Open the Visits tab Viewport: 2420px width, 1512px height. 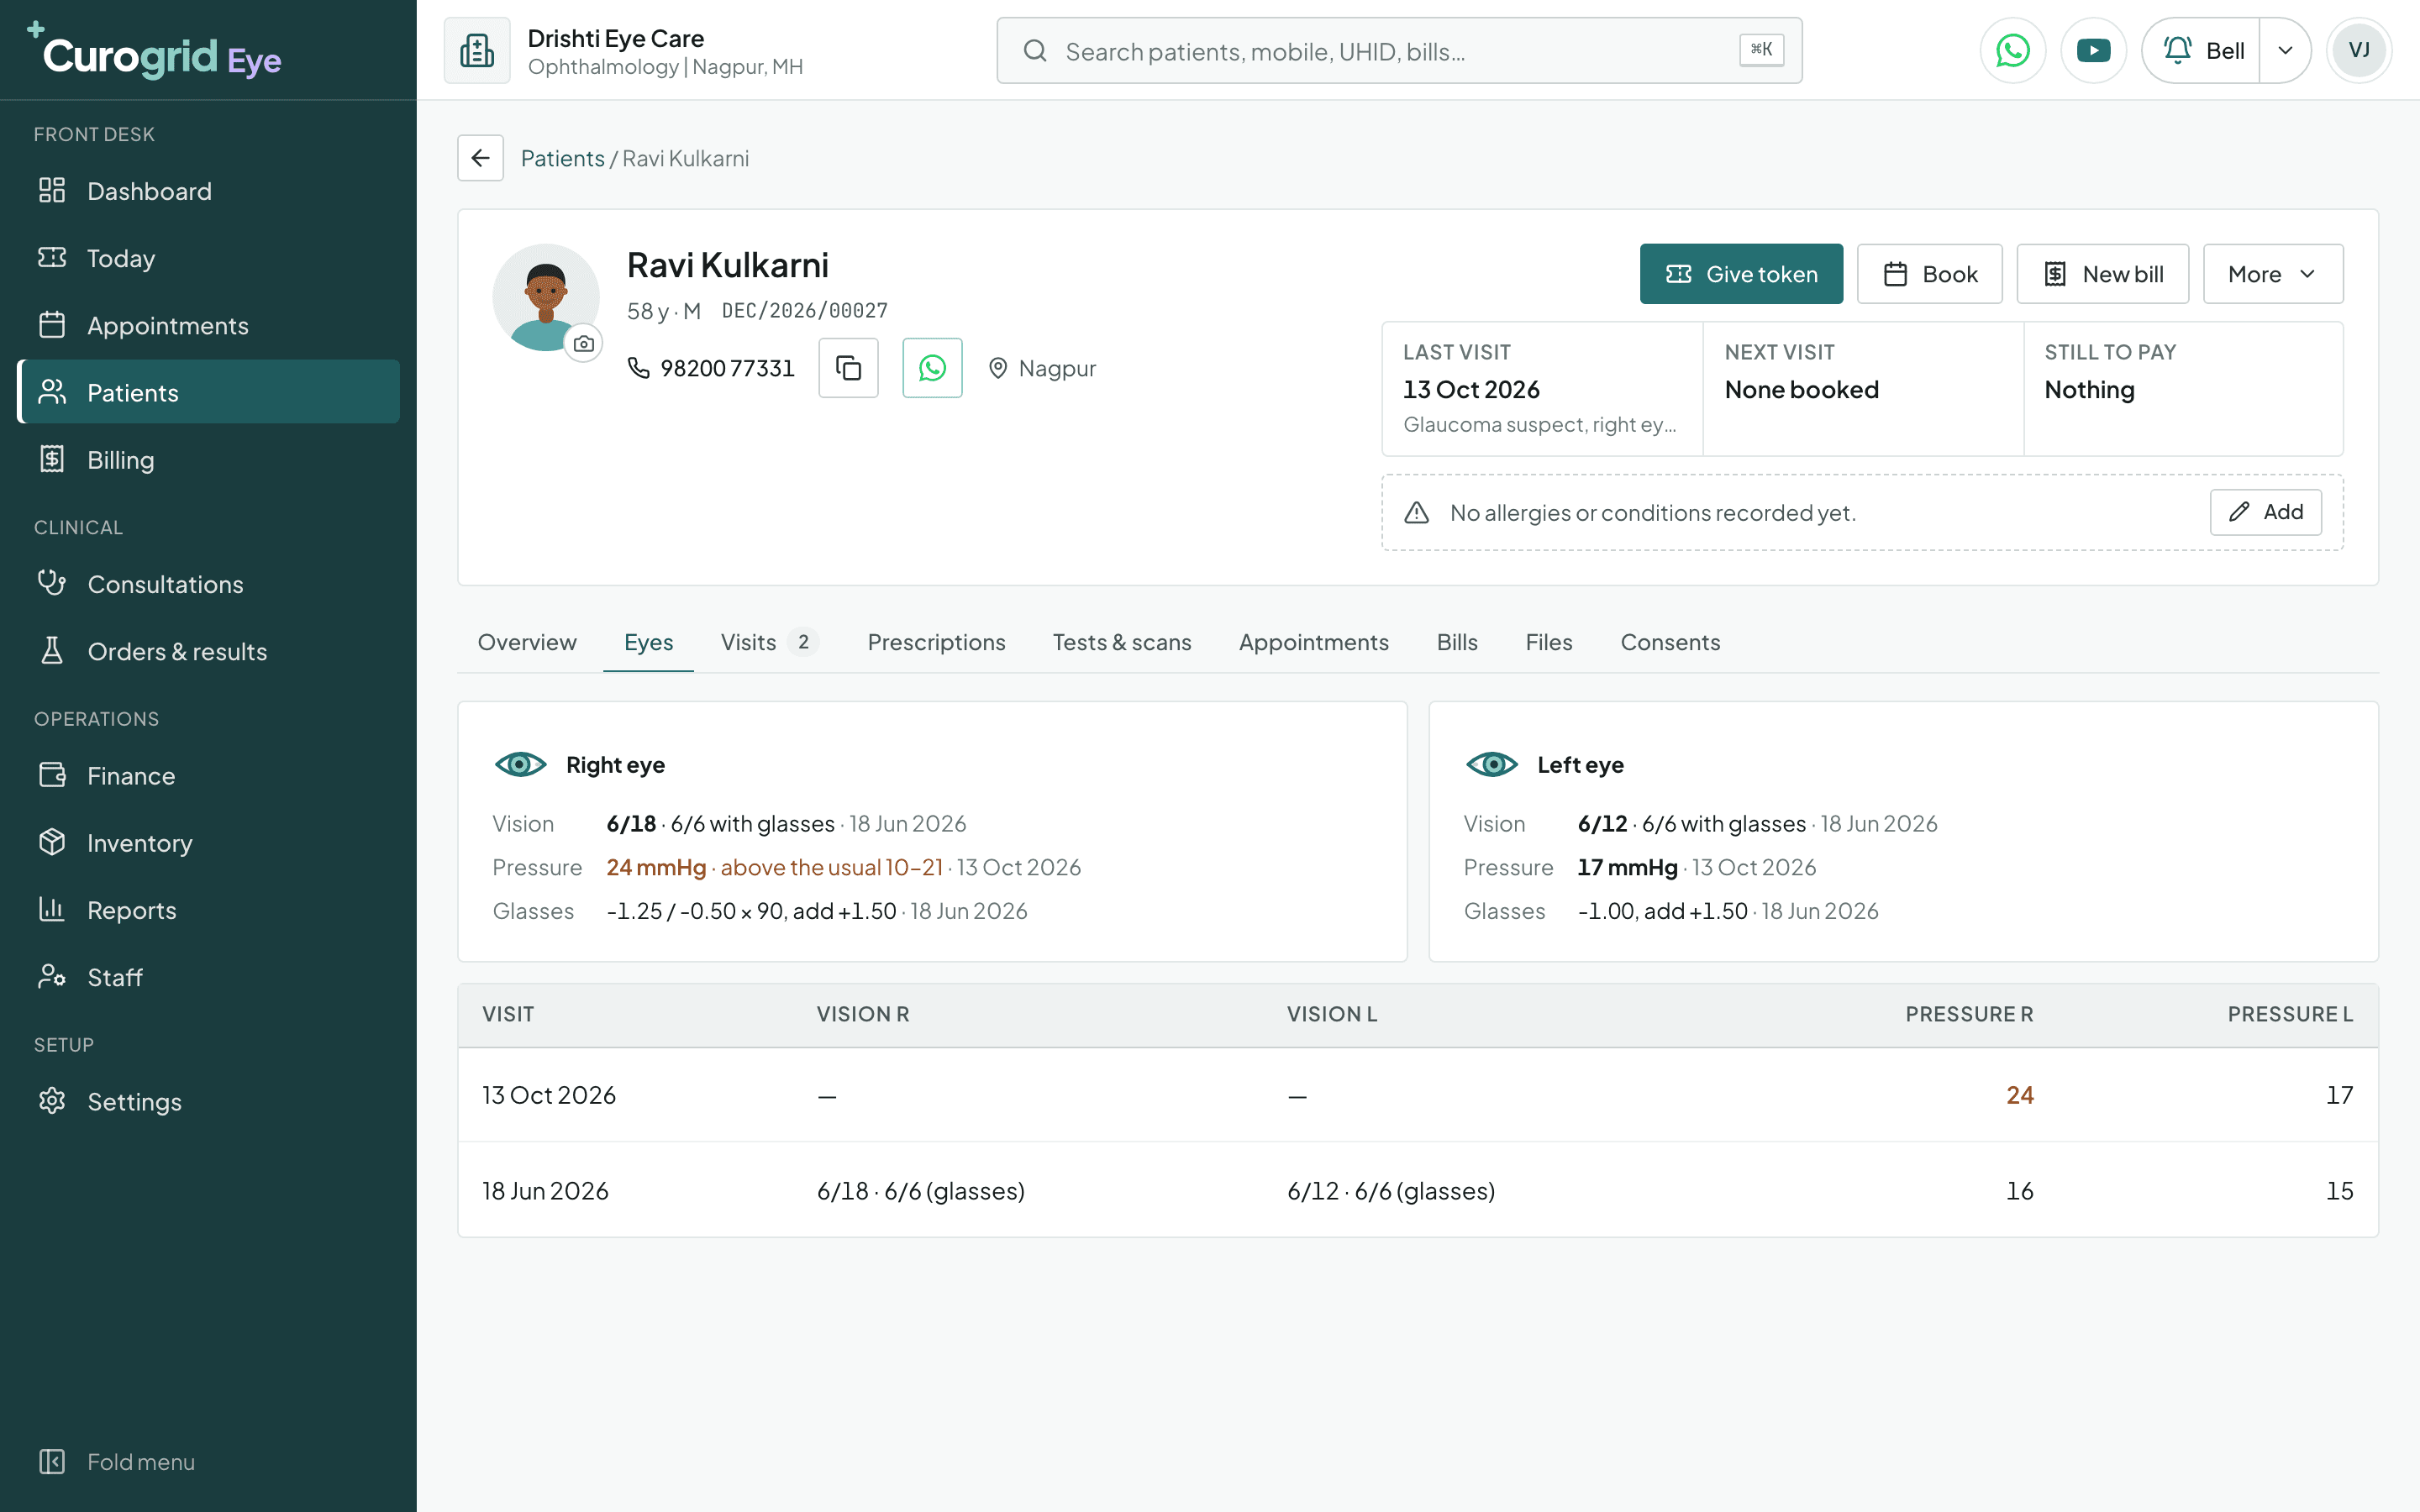769,642
